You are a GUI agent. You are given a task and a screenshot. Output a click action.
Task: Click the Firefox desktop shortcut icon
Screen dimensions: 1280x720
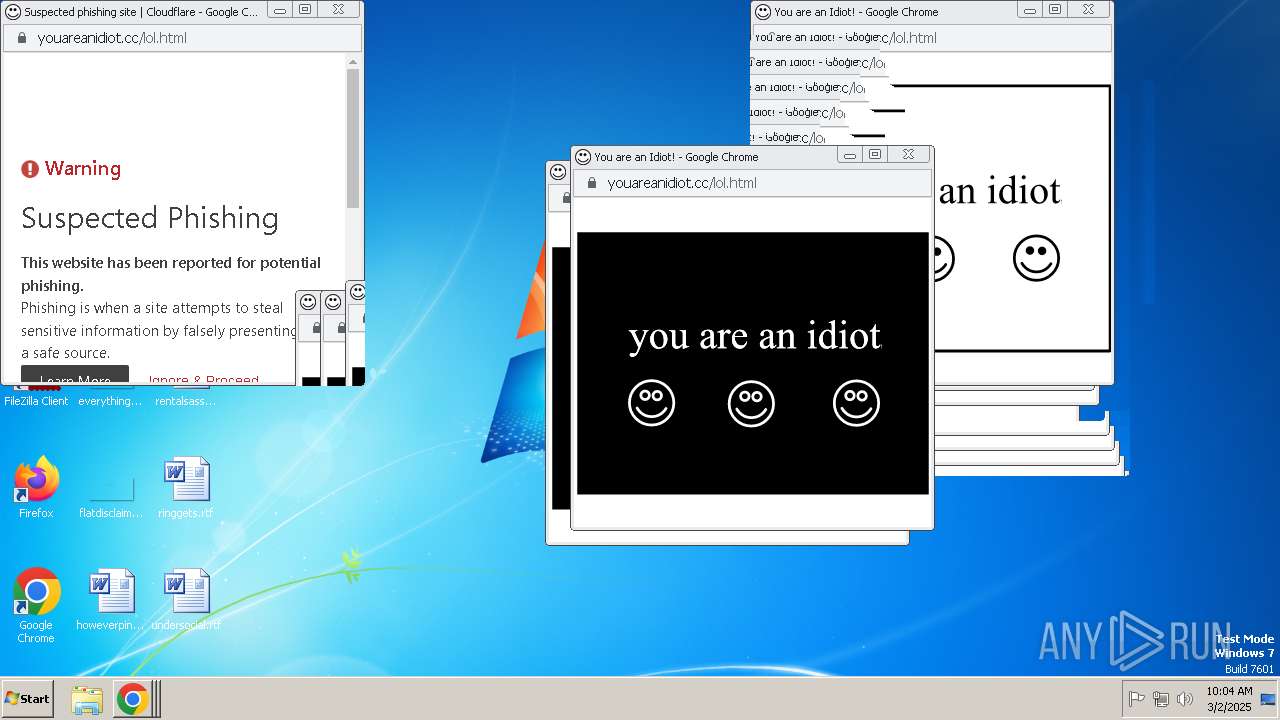[36, 480]
